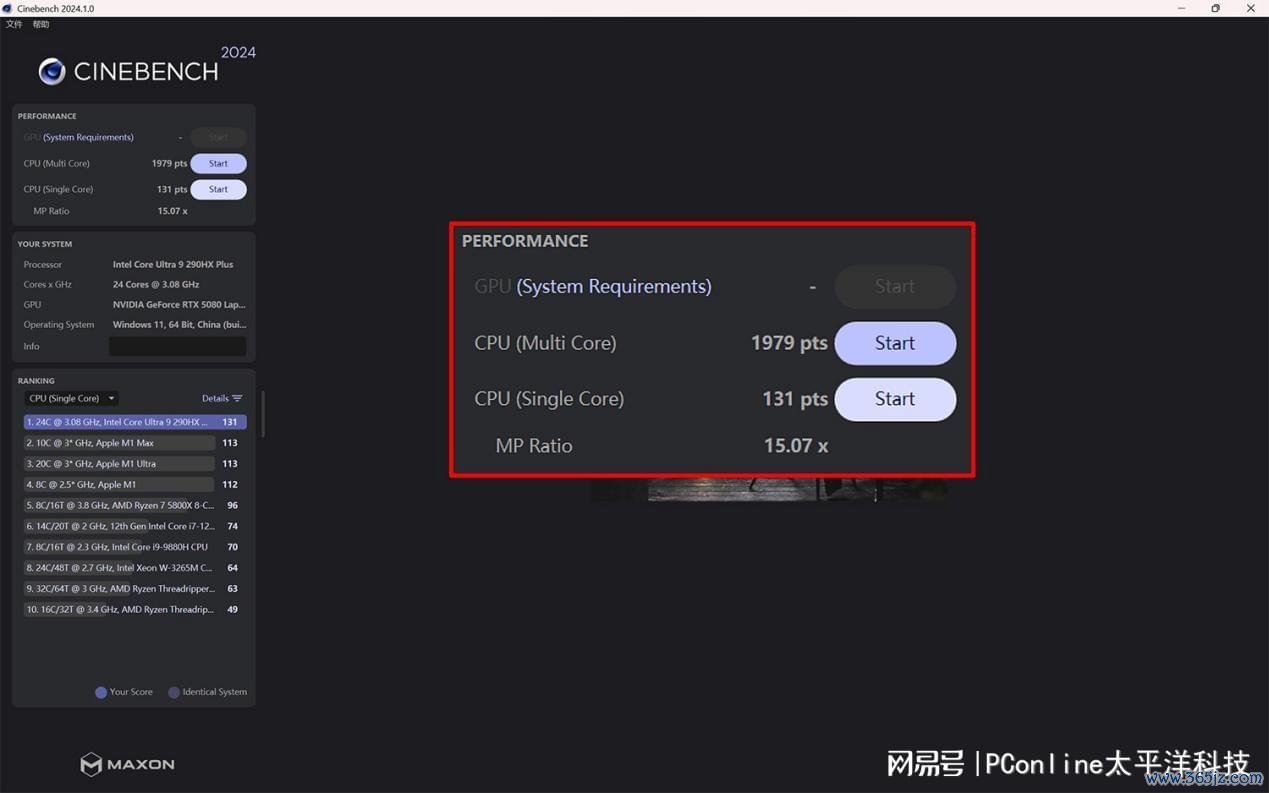The height and width of the screenshot is (793, 1269).
Task: Click the score 113 of the Apple M1 Max row
Action: point(230,443)
